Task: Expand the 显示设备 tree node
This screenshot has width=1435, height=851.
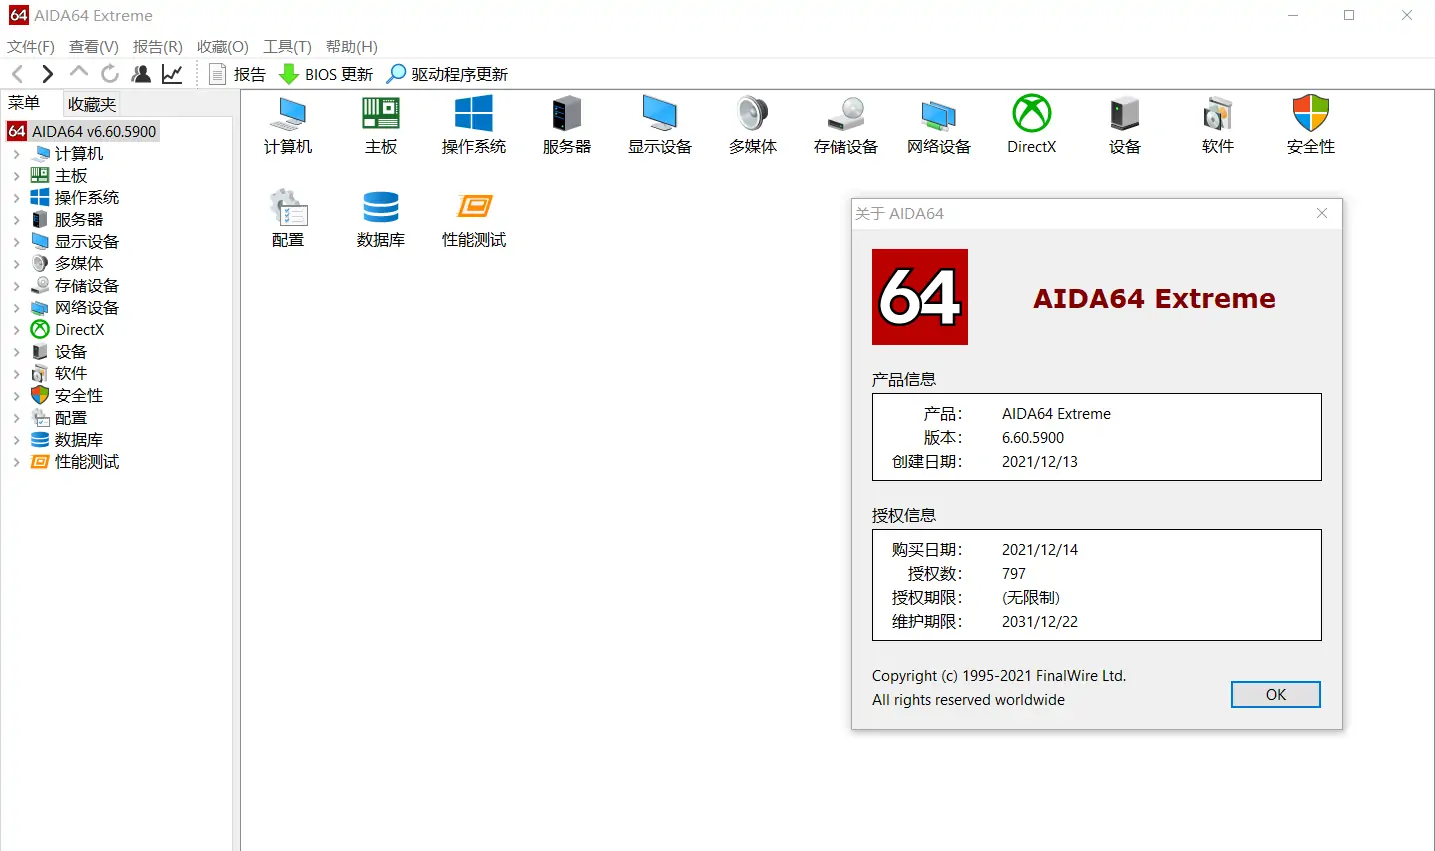Action: pyautogui.click(x=16, y=242)
